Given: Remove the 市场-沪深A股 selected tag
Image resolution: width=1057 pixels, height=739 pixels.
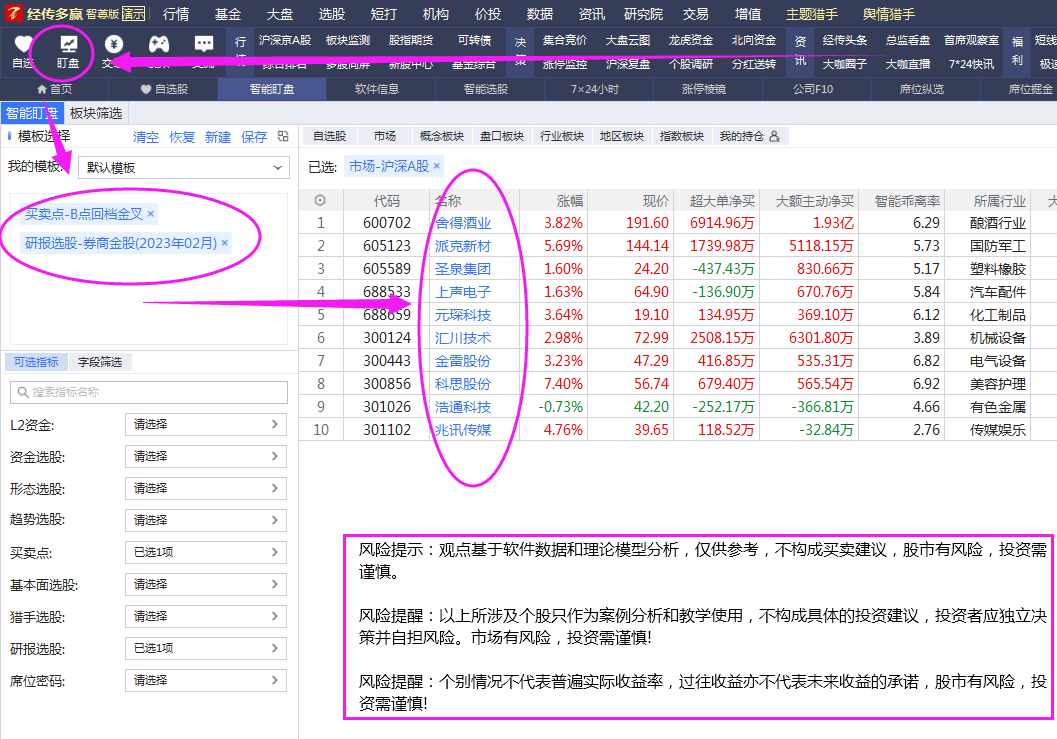Looking at the screenshot, I should 437,166.
